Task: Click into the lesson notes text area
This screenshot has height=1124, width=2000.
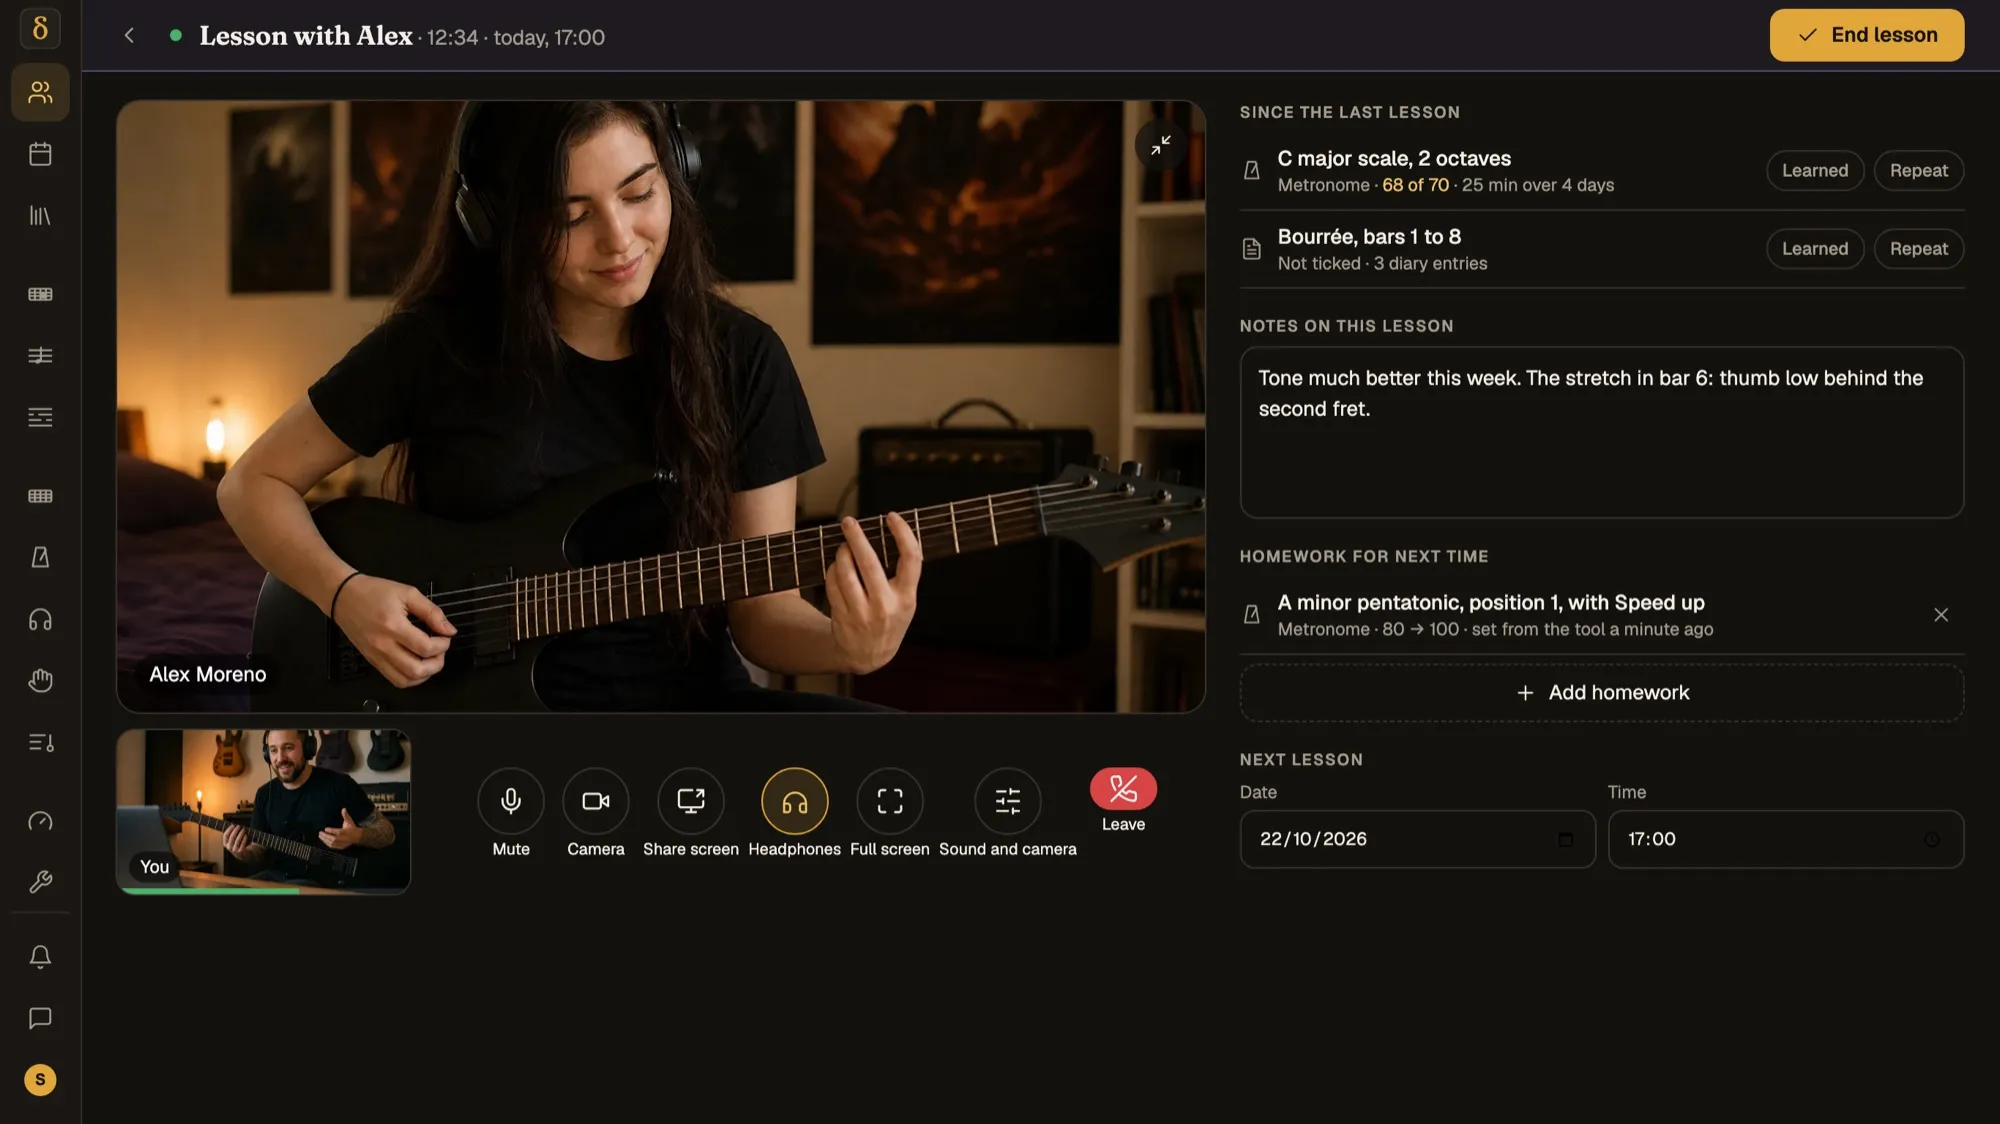Action: [1602, 432]
